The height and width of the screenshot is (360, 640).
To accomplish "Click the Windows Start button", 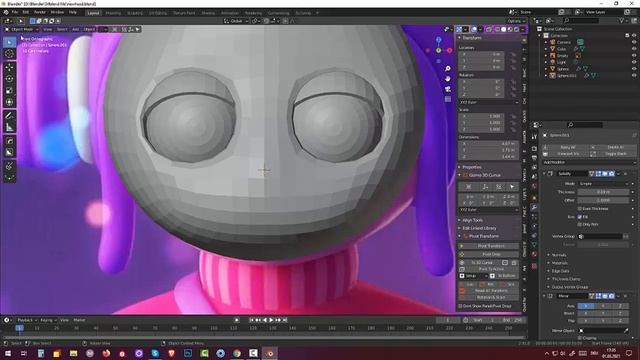I will coord(7,353).
